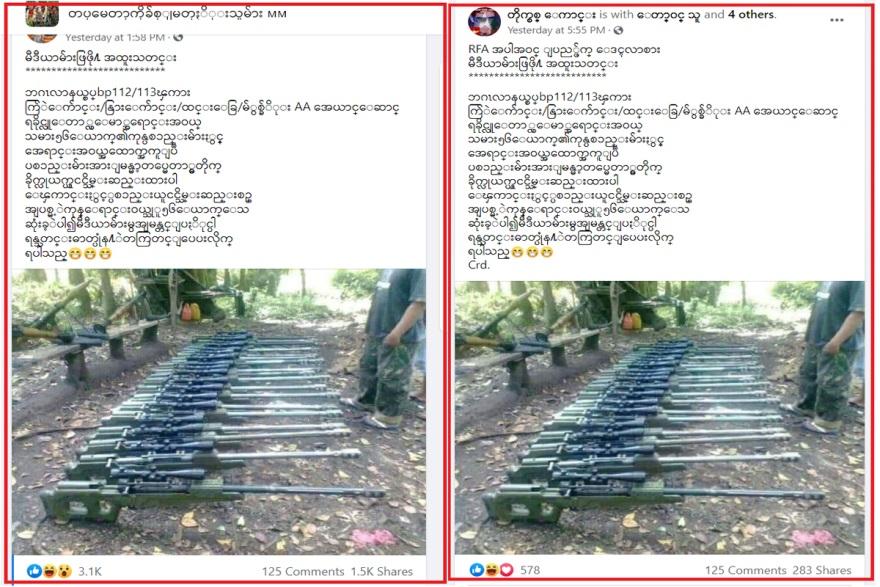Click 'Yesterday at 1:58 PM' timestamp
Screen dimensions: 880x587
point(115,38)
